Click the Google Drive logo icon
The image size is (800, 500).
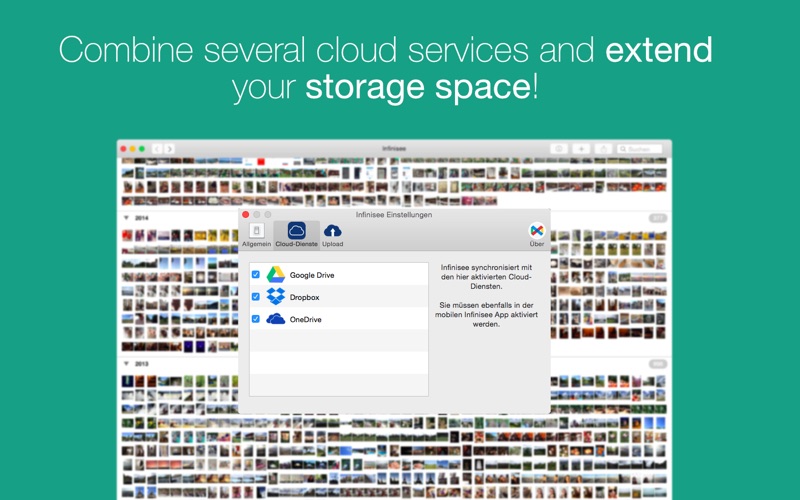pyautogui.click(x=276, y=274)
